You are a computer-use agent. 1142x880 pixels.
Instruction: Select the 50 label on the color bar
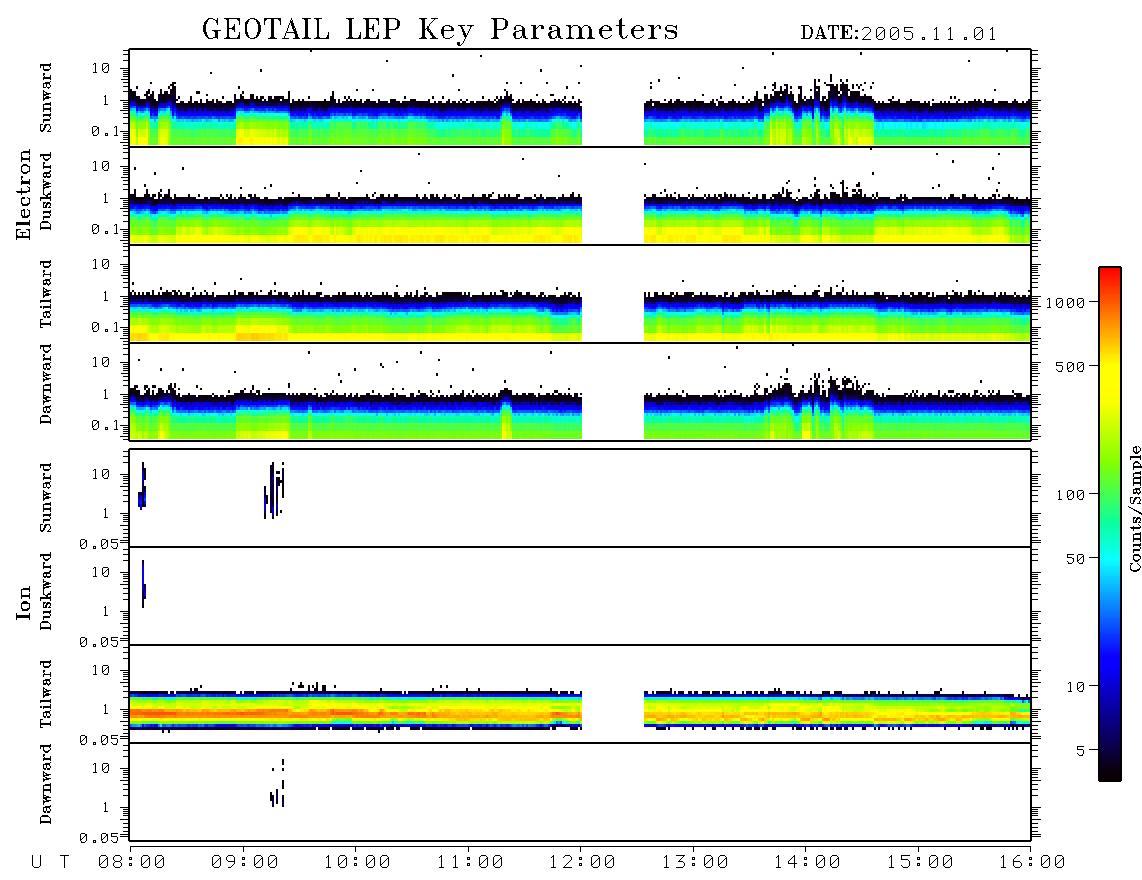1076,559
